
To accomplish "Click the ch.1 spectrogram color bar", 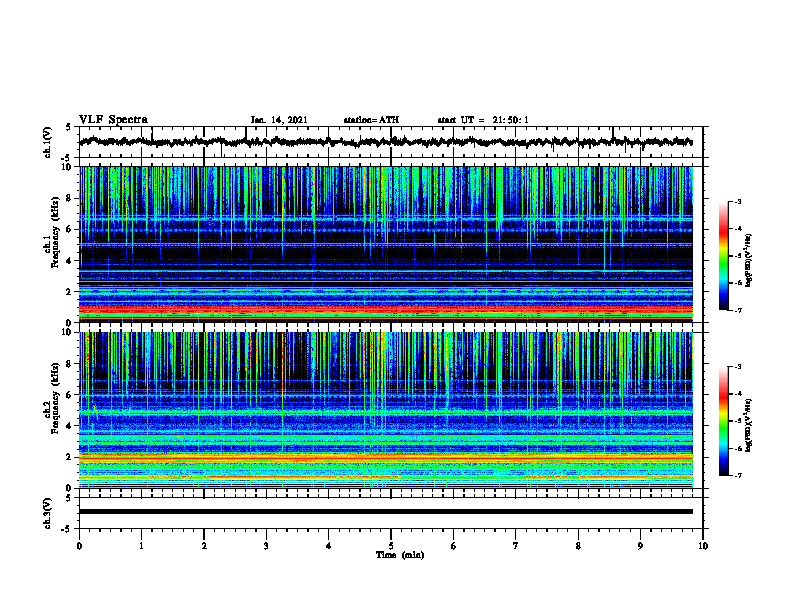I will pos(724,256).
